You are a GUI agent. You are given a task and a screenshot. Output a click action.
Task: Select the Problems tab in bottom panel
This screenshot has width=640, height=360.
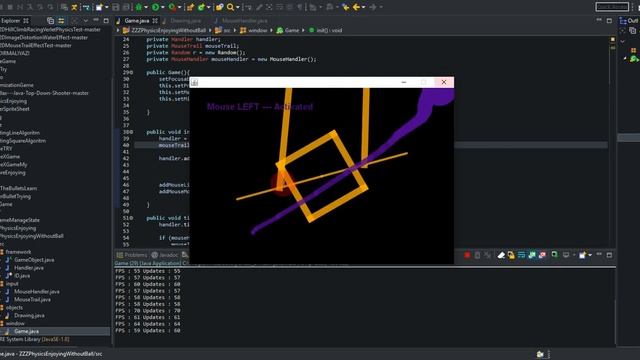[x=131, y=255]
